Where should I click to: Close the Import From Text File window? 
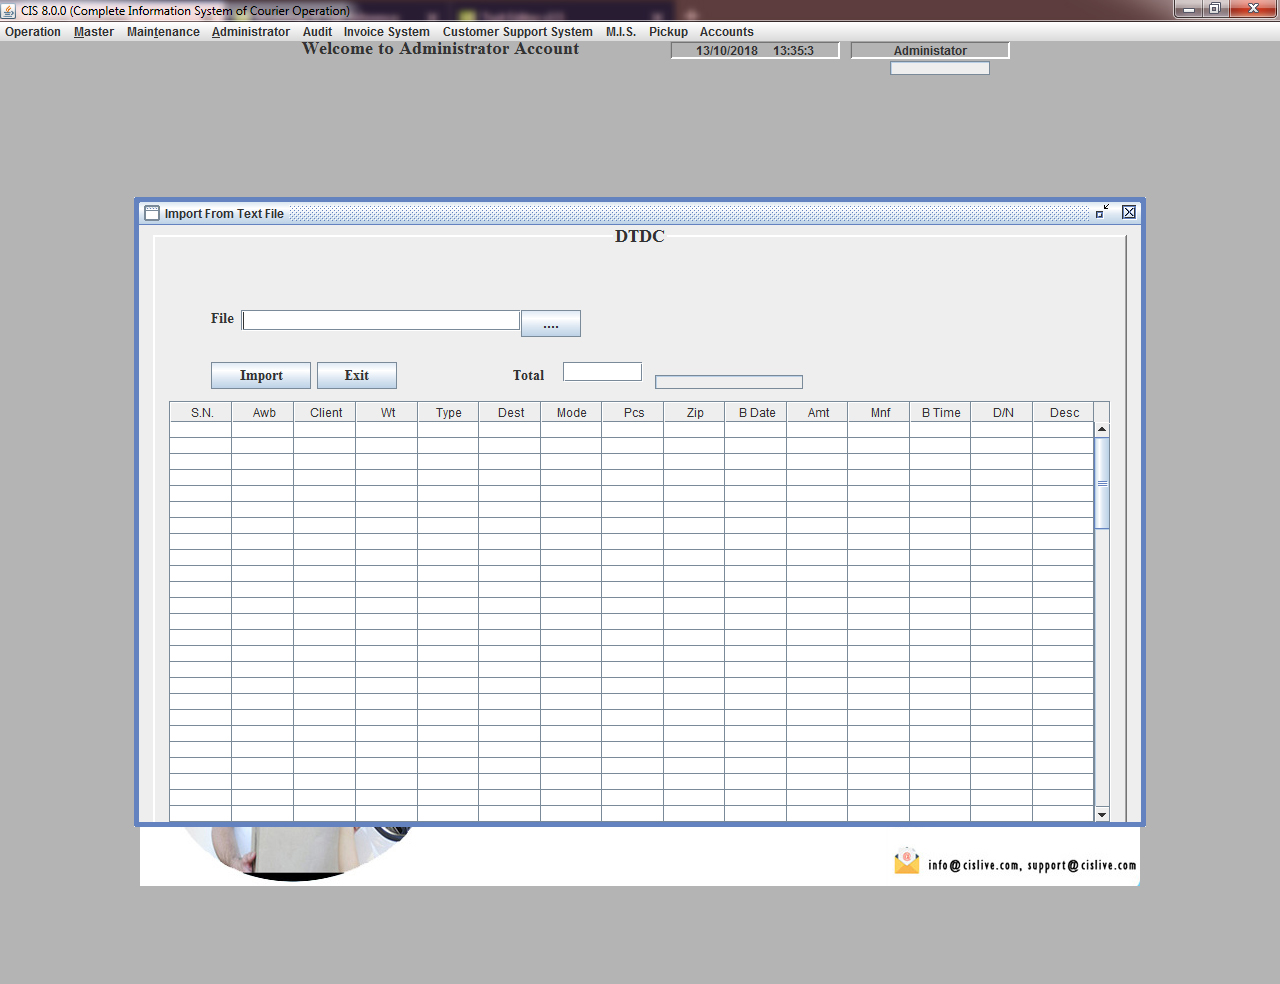1129,212
